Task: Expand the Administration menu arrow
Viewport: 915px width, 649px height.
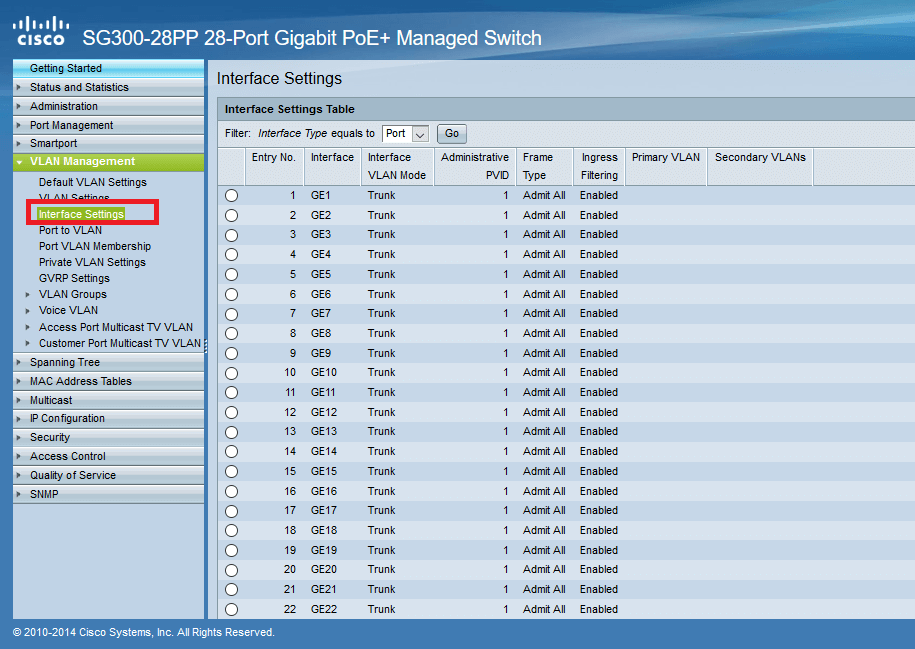Action: (x=19, y=106)
